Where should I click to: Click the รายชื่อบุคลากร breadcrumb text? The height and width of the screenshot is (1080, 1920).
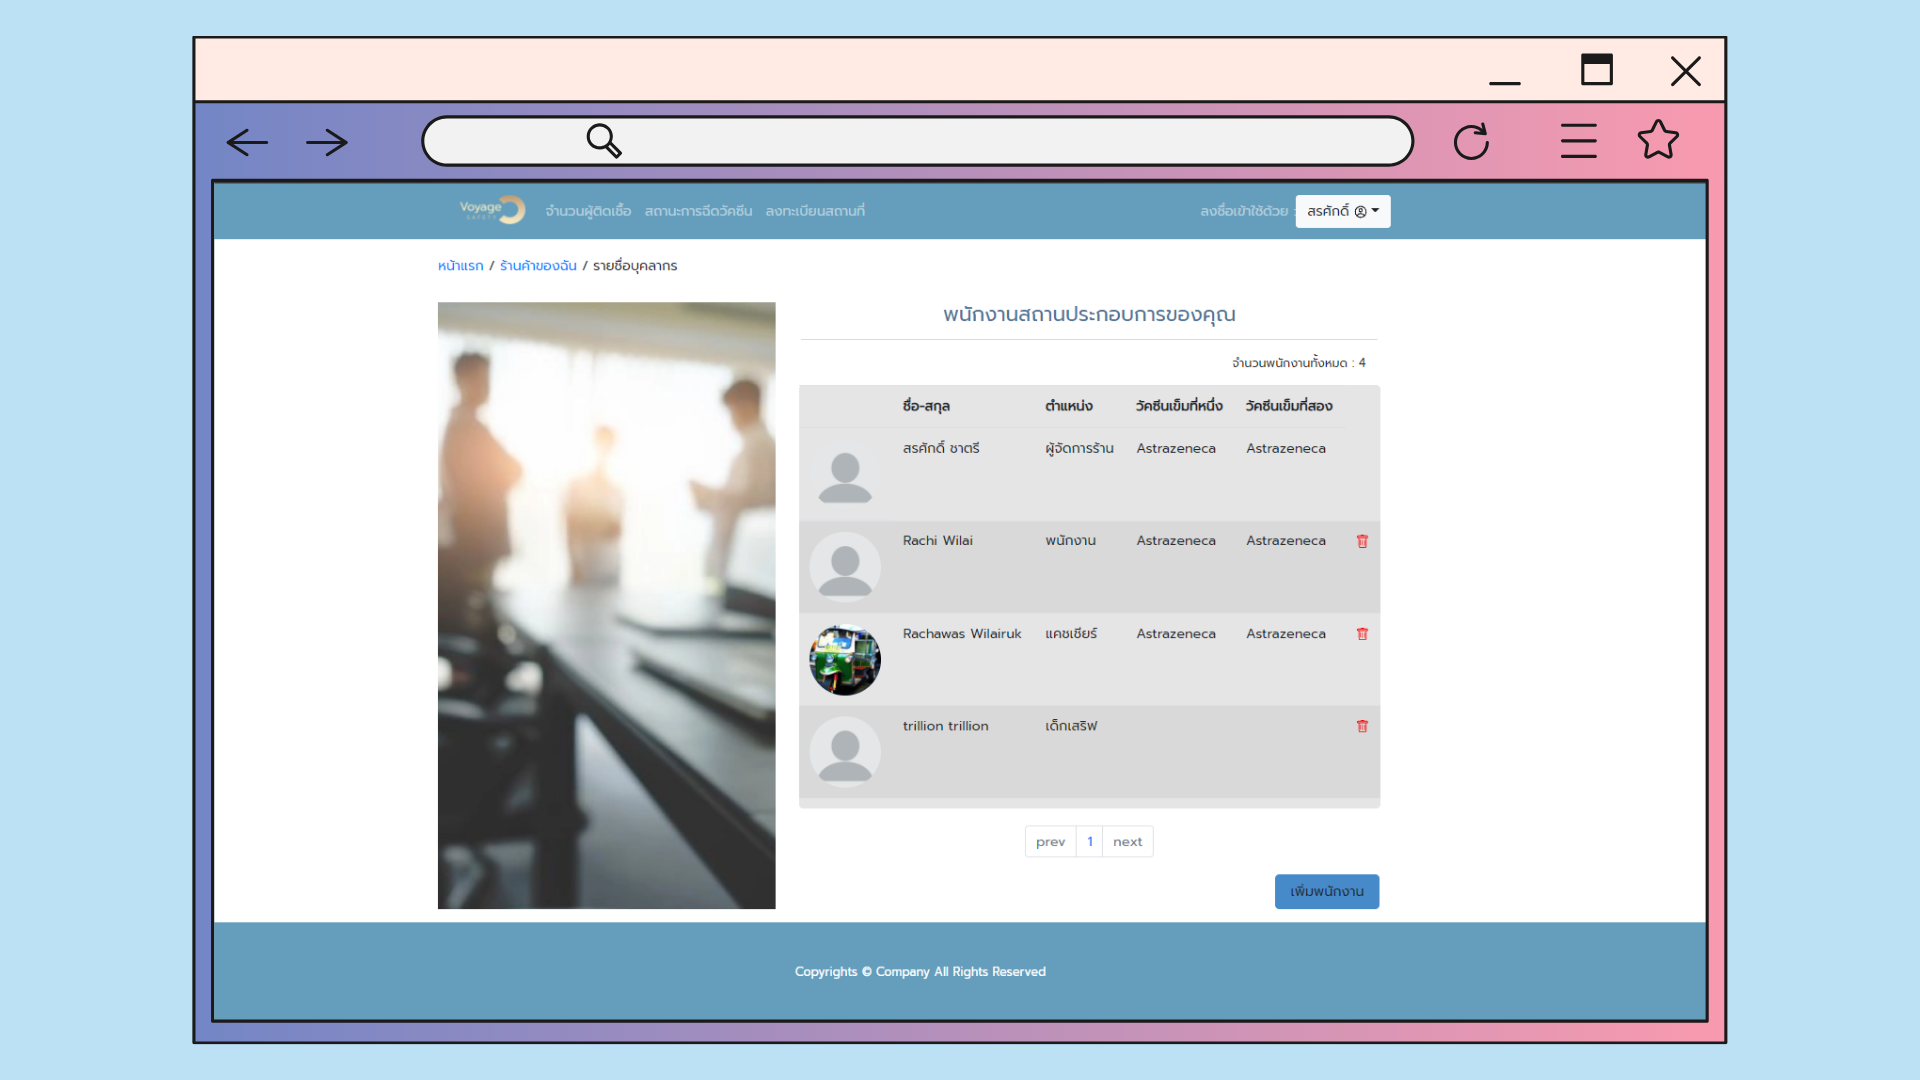[x=635, y=265]
